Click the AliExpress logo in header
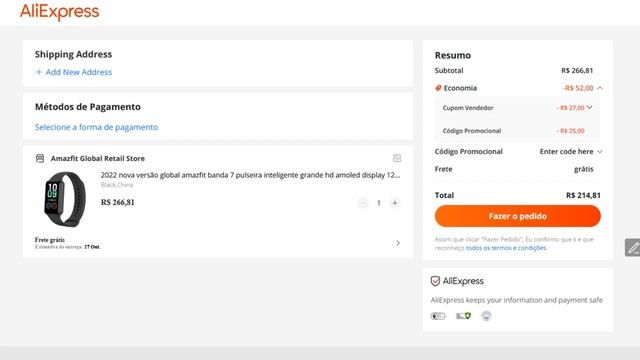The image size is (640, 360). (x=60, y=11)
